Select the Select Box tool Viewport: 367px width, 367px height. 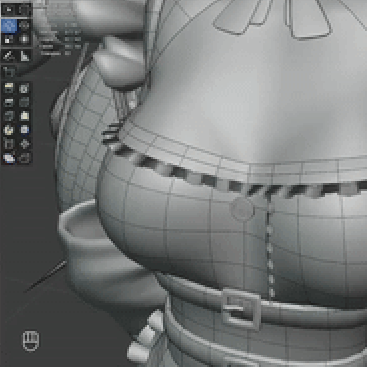9,10
